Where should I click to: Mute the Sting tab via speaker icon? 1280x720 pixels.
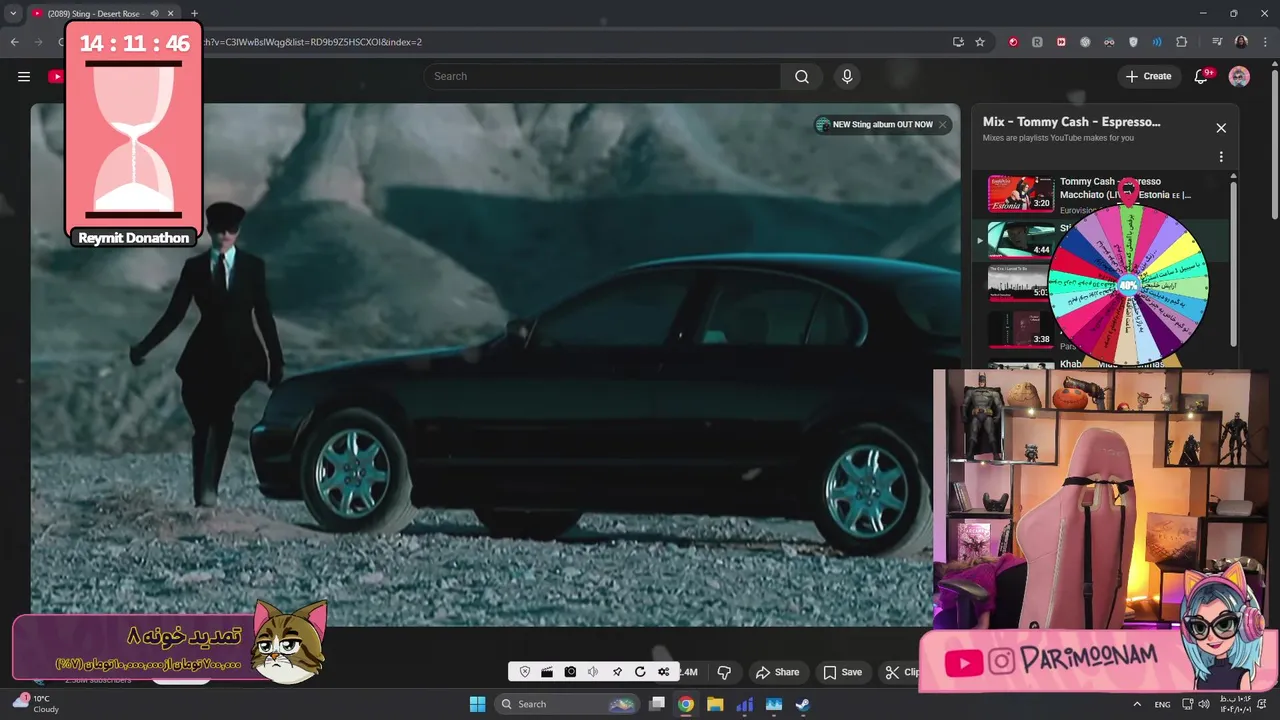[154, 14]
